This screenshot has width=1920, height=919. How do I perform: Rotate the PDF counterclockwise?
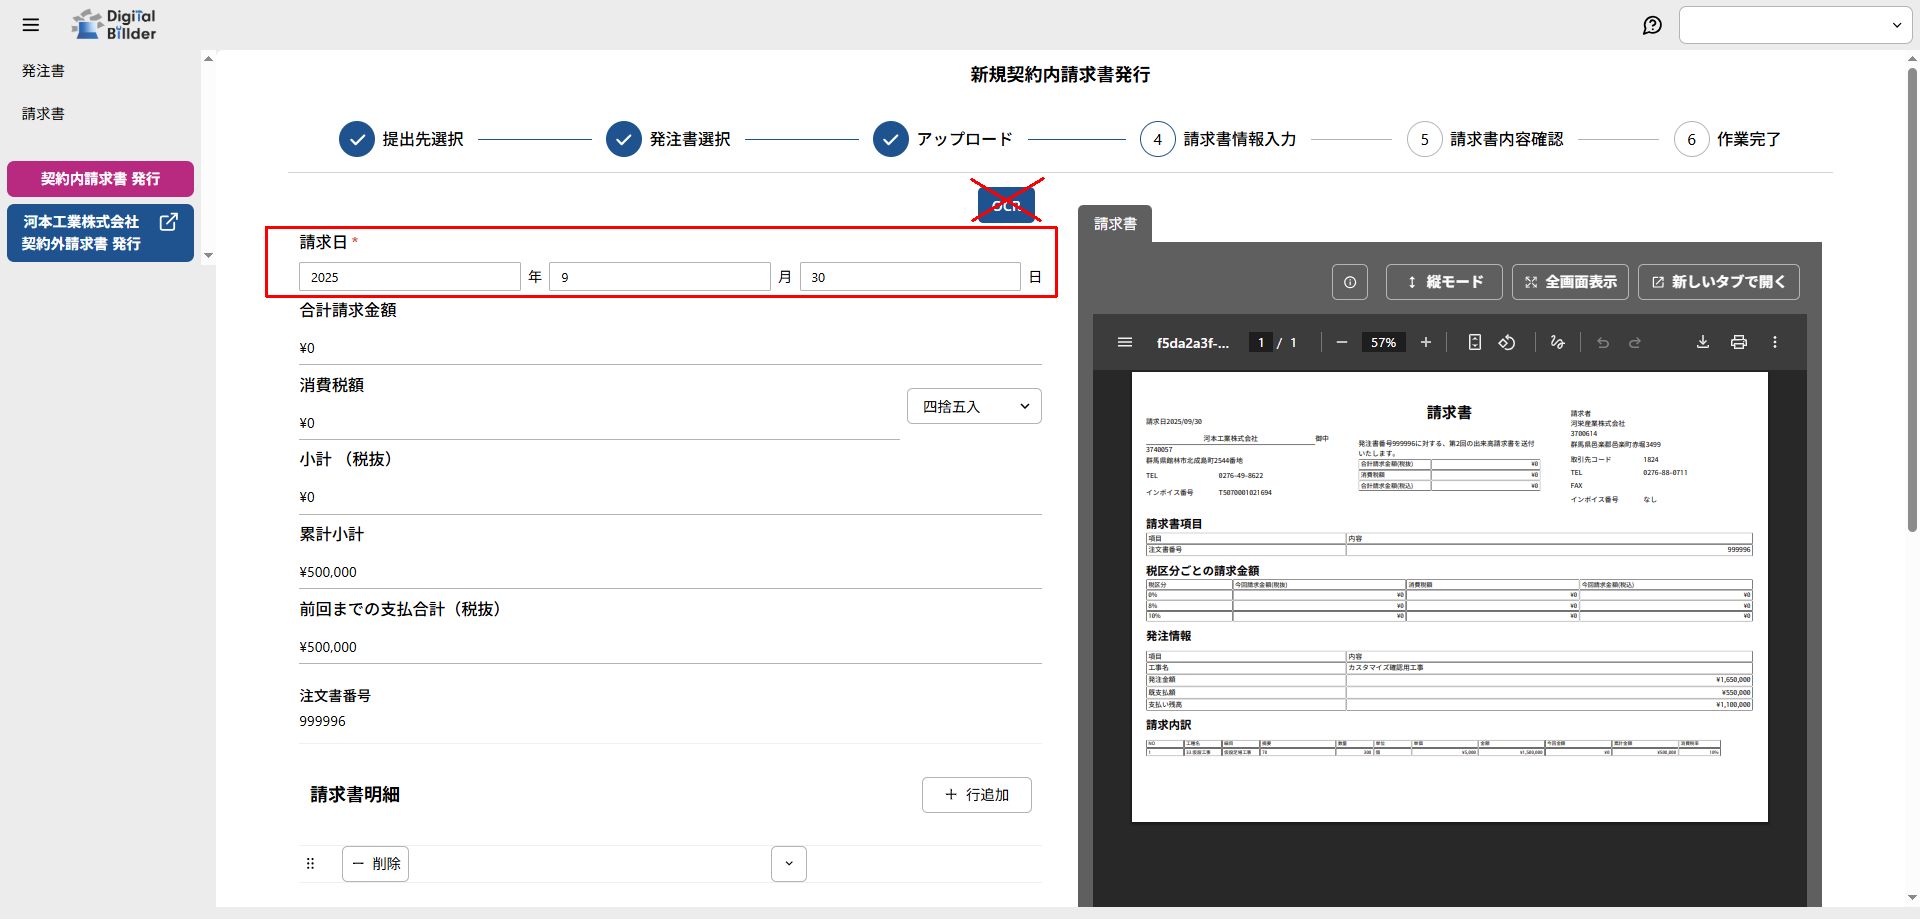[x=1507, y=342]
